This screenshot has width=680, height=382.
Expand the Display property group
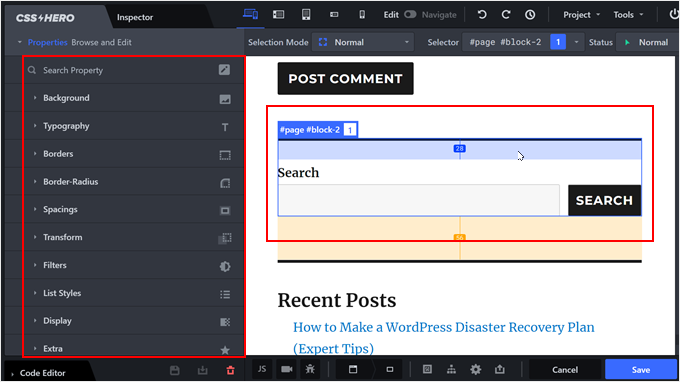coord(57,321)
